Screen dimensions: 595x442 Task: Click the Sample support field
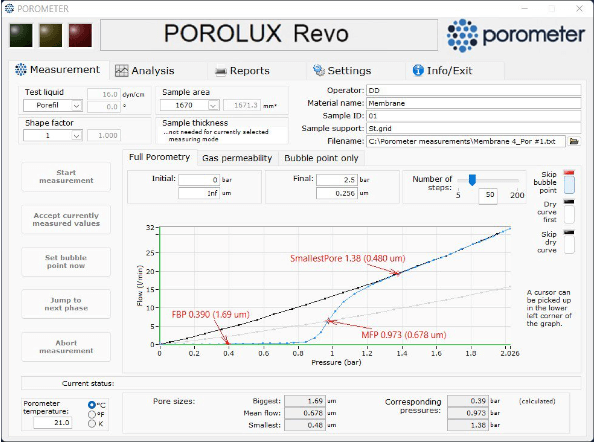[x=474, y=128]
